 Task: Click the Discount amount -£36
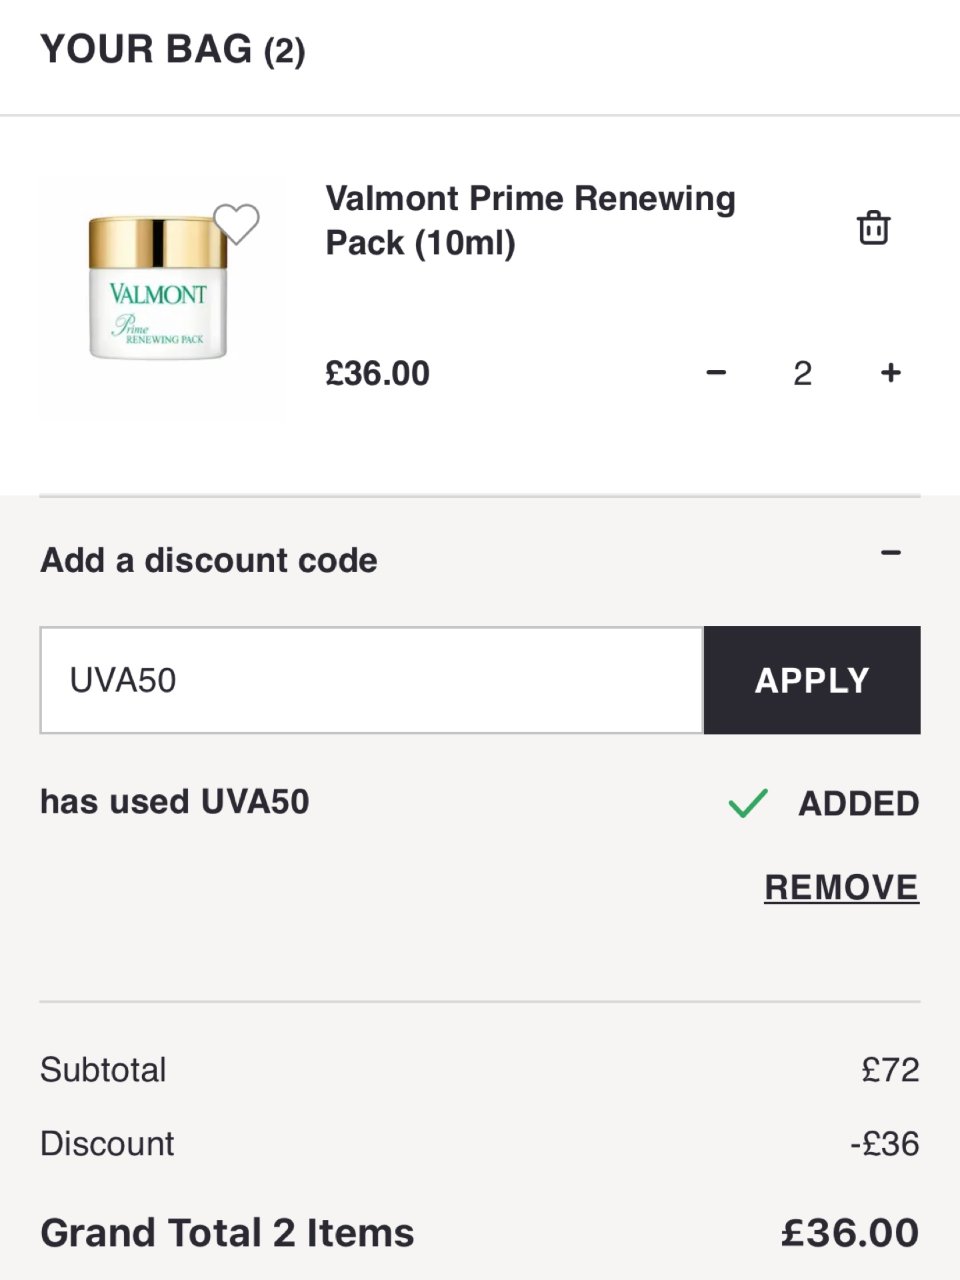point(884,1143)
